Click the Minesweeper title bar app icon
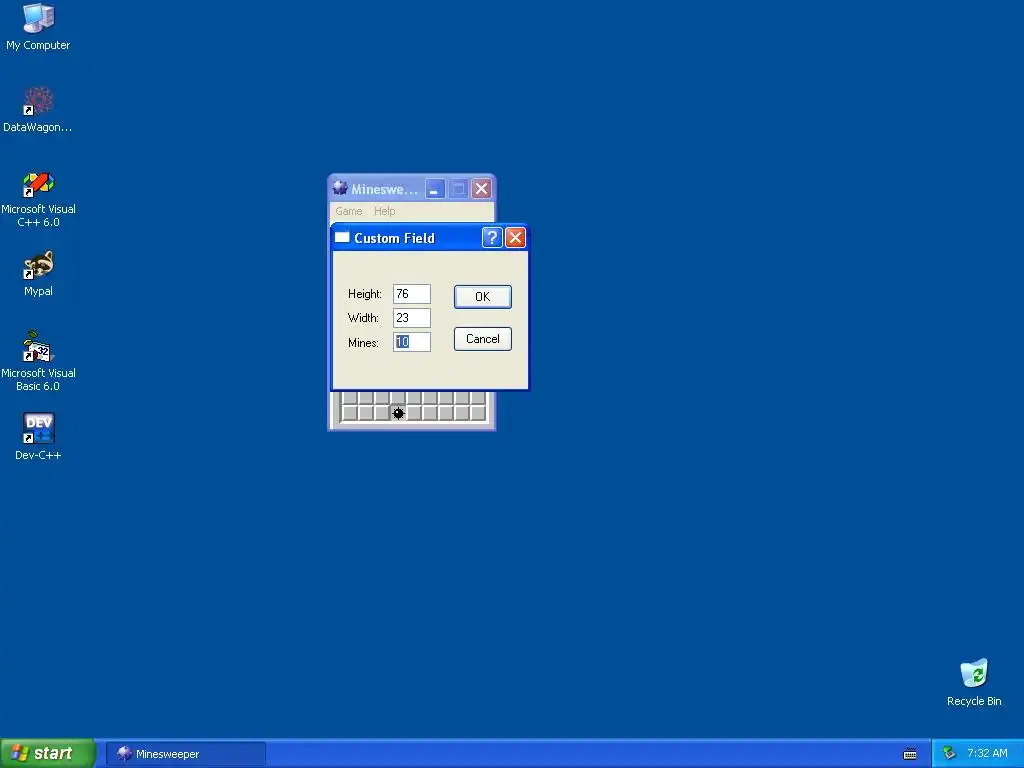 340,189
